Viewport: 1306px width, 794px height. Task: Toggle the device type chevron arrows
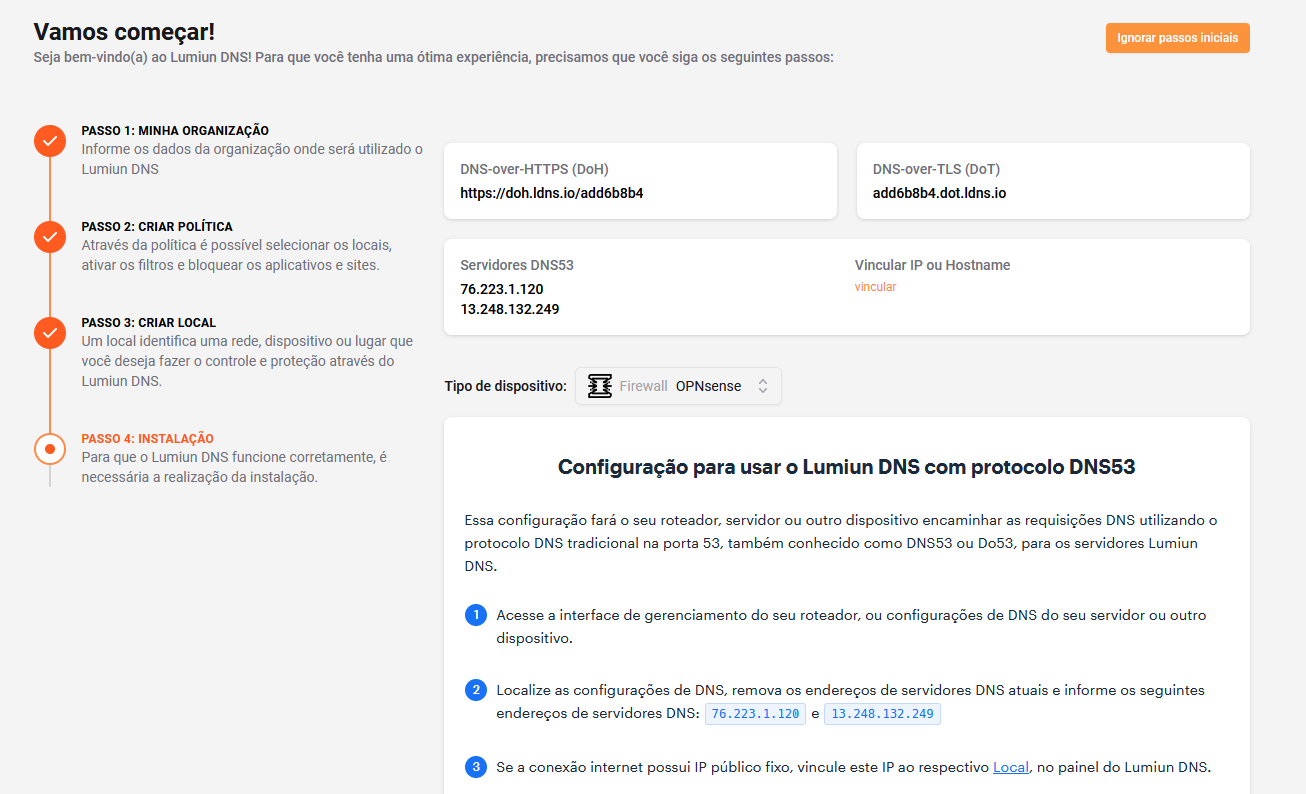point(763,386)
